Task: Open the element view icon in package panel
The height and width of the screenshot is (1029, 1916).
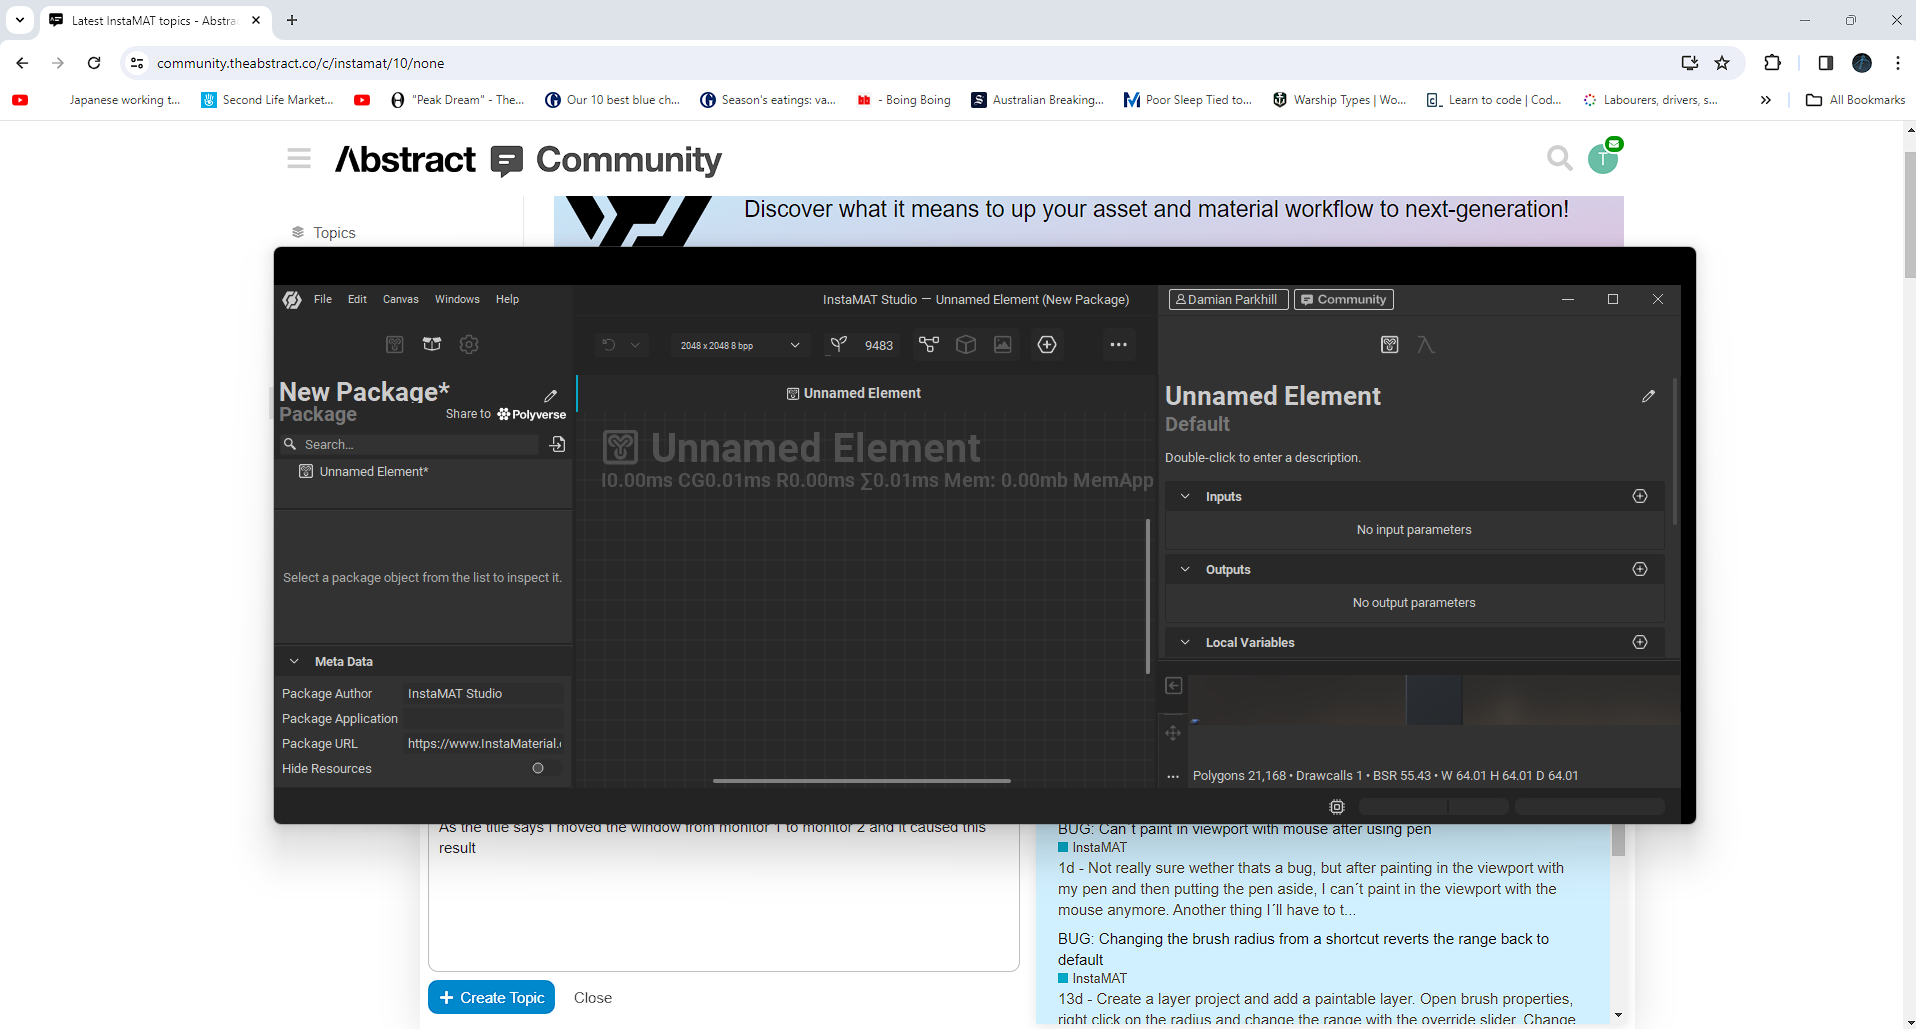Action: 395,344
